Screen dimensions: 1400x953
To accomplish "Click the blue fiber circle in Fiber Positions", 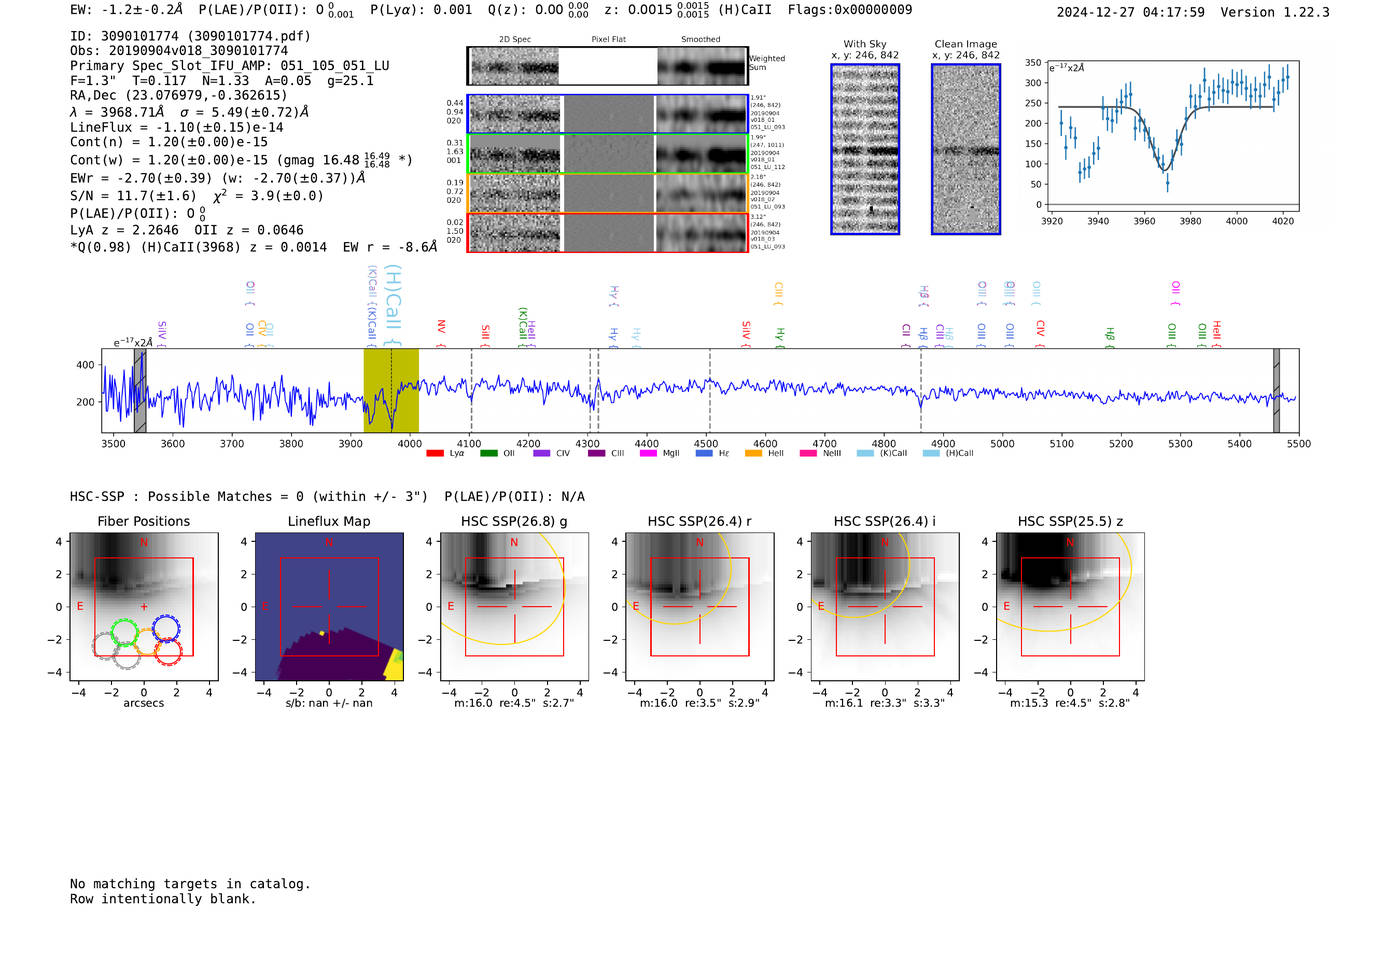I will click(x=166, y=629).
